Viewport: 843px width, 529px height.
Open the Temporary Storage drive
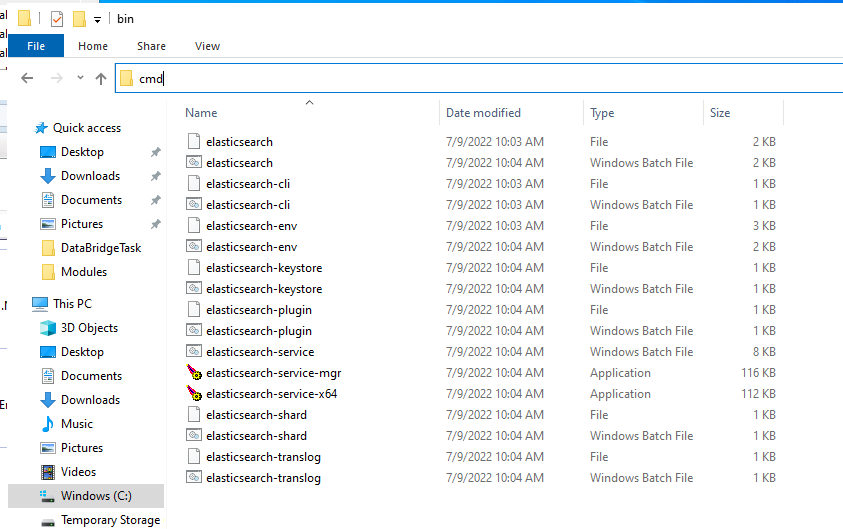click(110, 520)
